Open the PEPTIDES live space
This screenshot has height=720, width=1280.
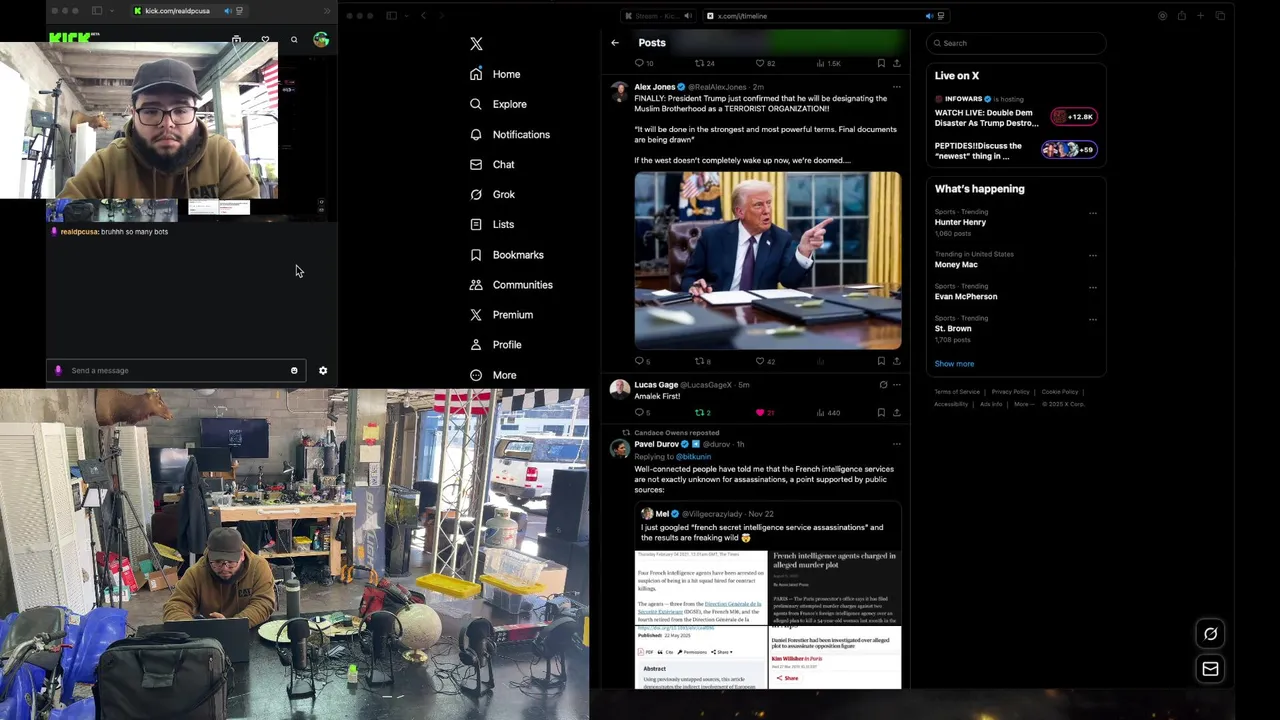point(1016,150)
